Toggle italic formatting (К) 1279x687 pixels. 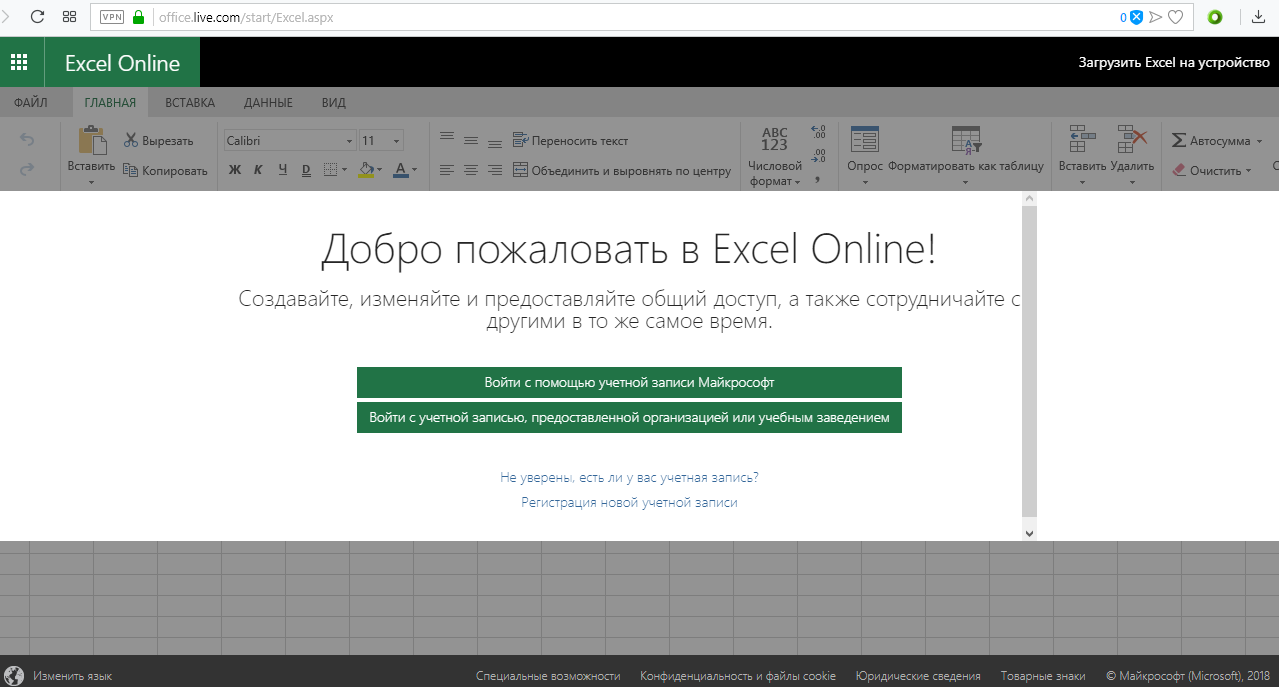click(x=258, y=170)
